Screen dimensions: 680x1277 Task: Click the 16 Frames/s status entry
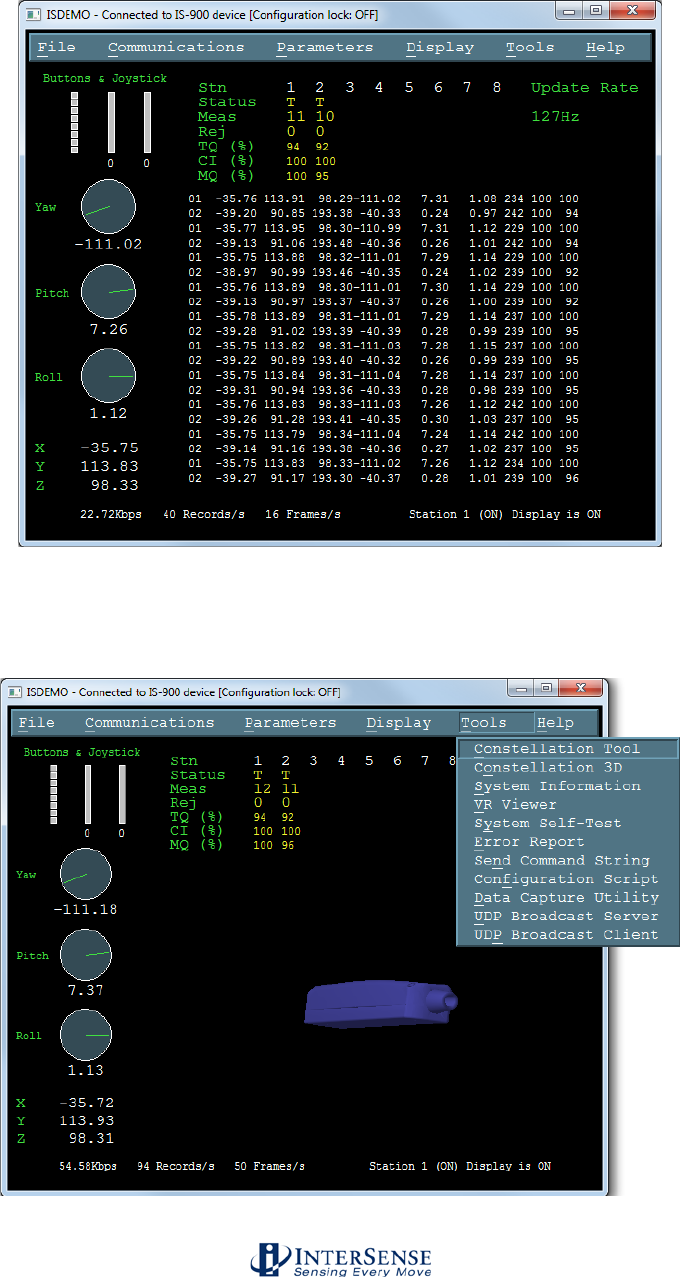305,514
